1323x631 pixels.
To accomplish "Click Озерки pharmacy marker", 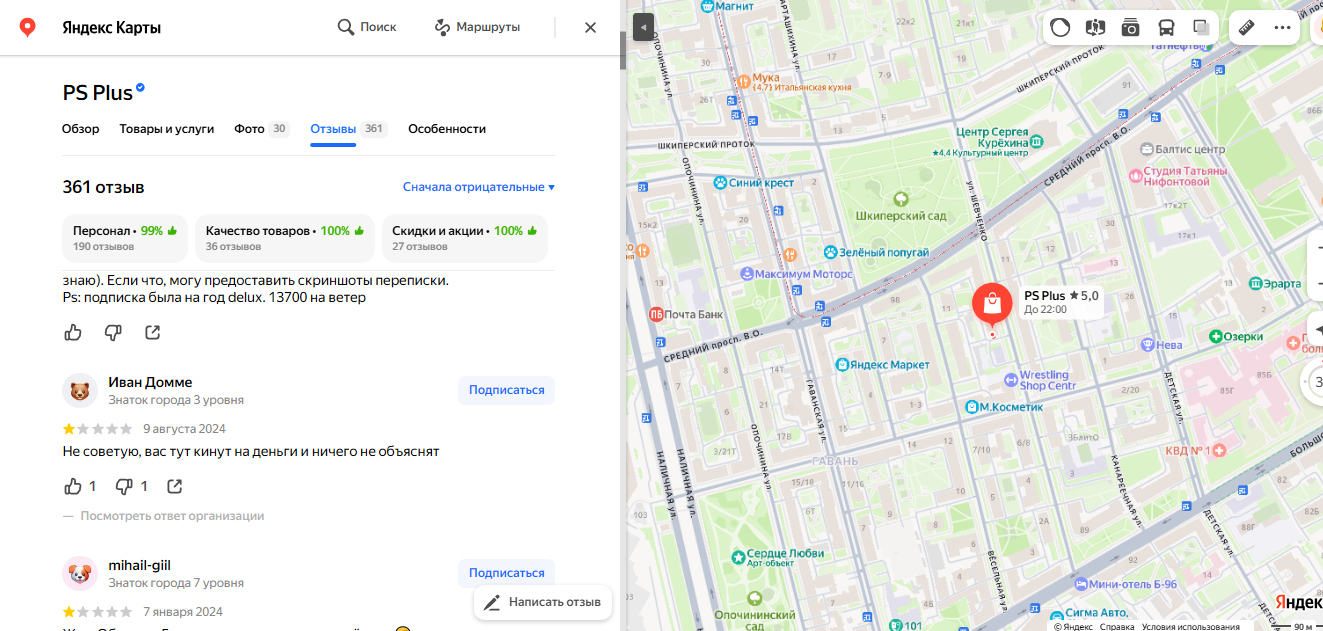I will tap(1217, 337).
